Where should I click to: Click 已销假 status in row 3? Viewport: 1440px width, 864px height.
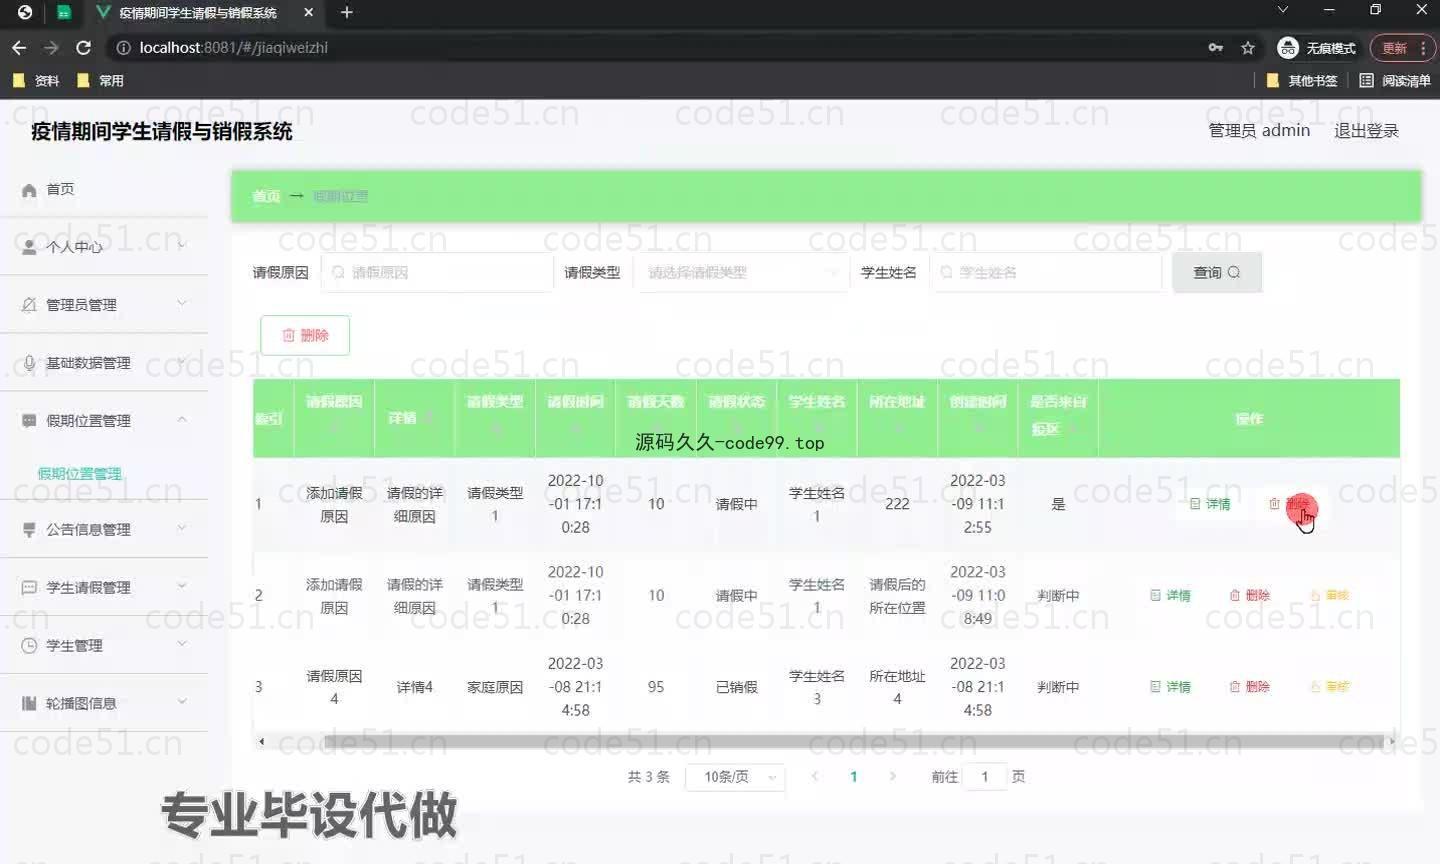point(736,687)
